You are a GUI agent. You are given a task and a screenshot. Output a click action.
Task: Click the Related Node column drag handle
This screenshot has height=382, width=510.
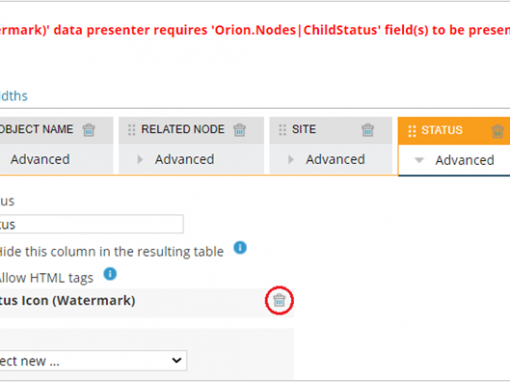132,130
